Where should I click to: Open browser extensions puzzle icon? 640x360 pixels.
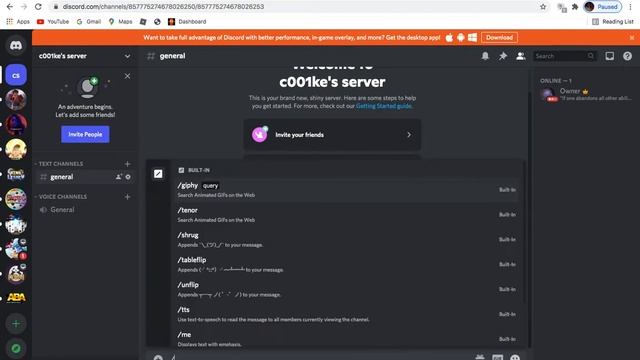(x=575, y=7)
